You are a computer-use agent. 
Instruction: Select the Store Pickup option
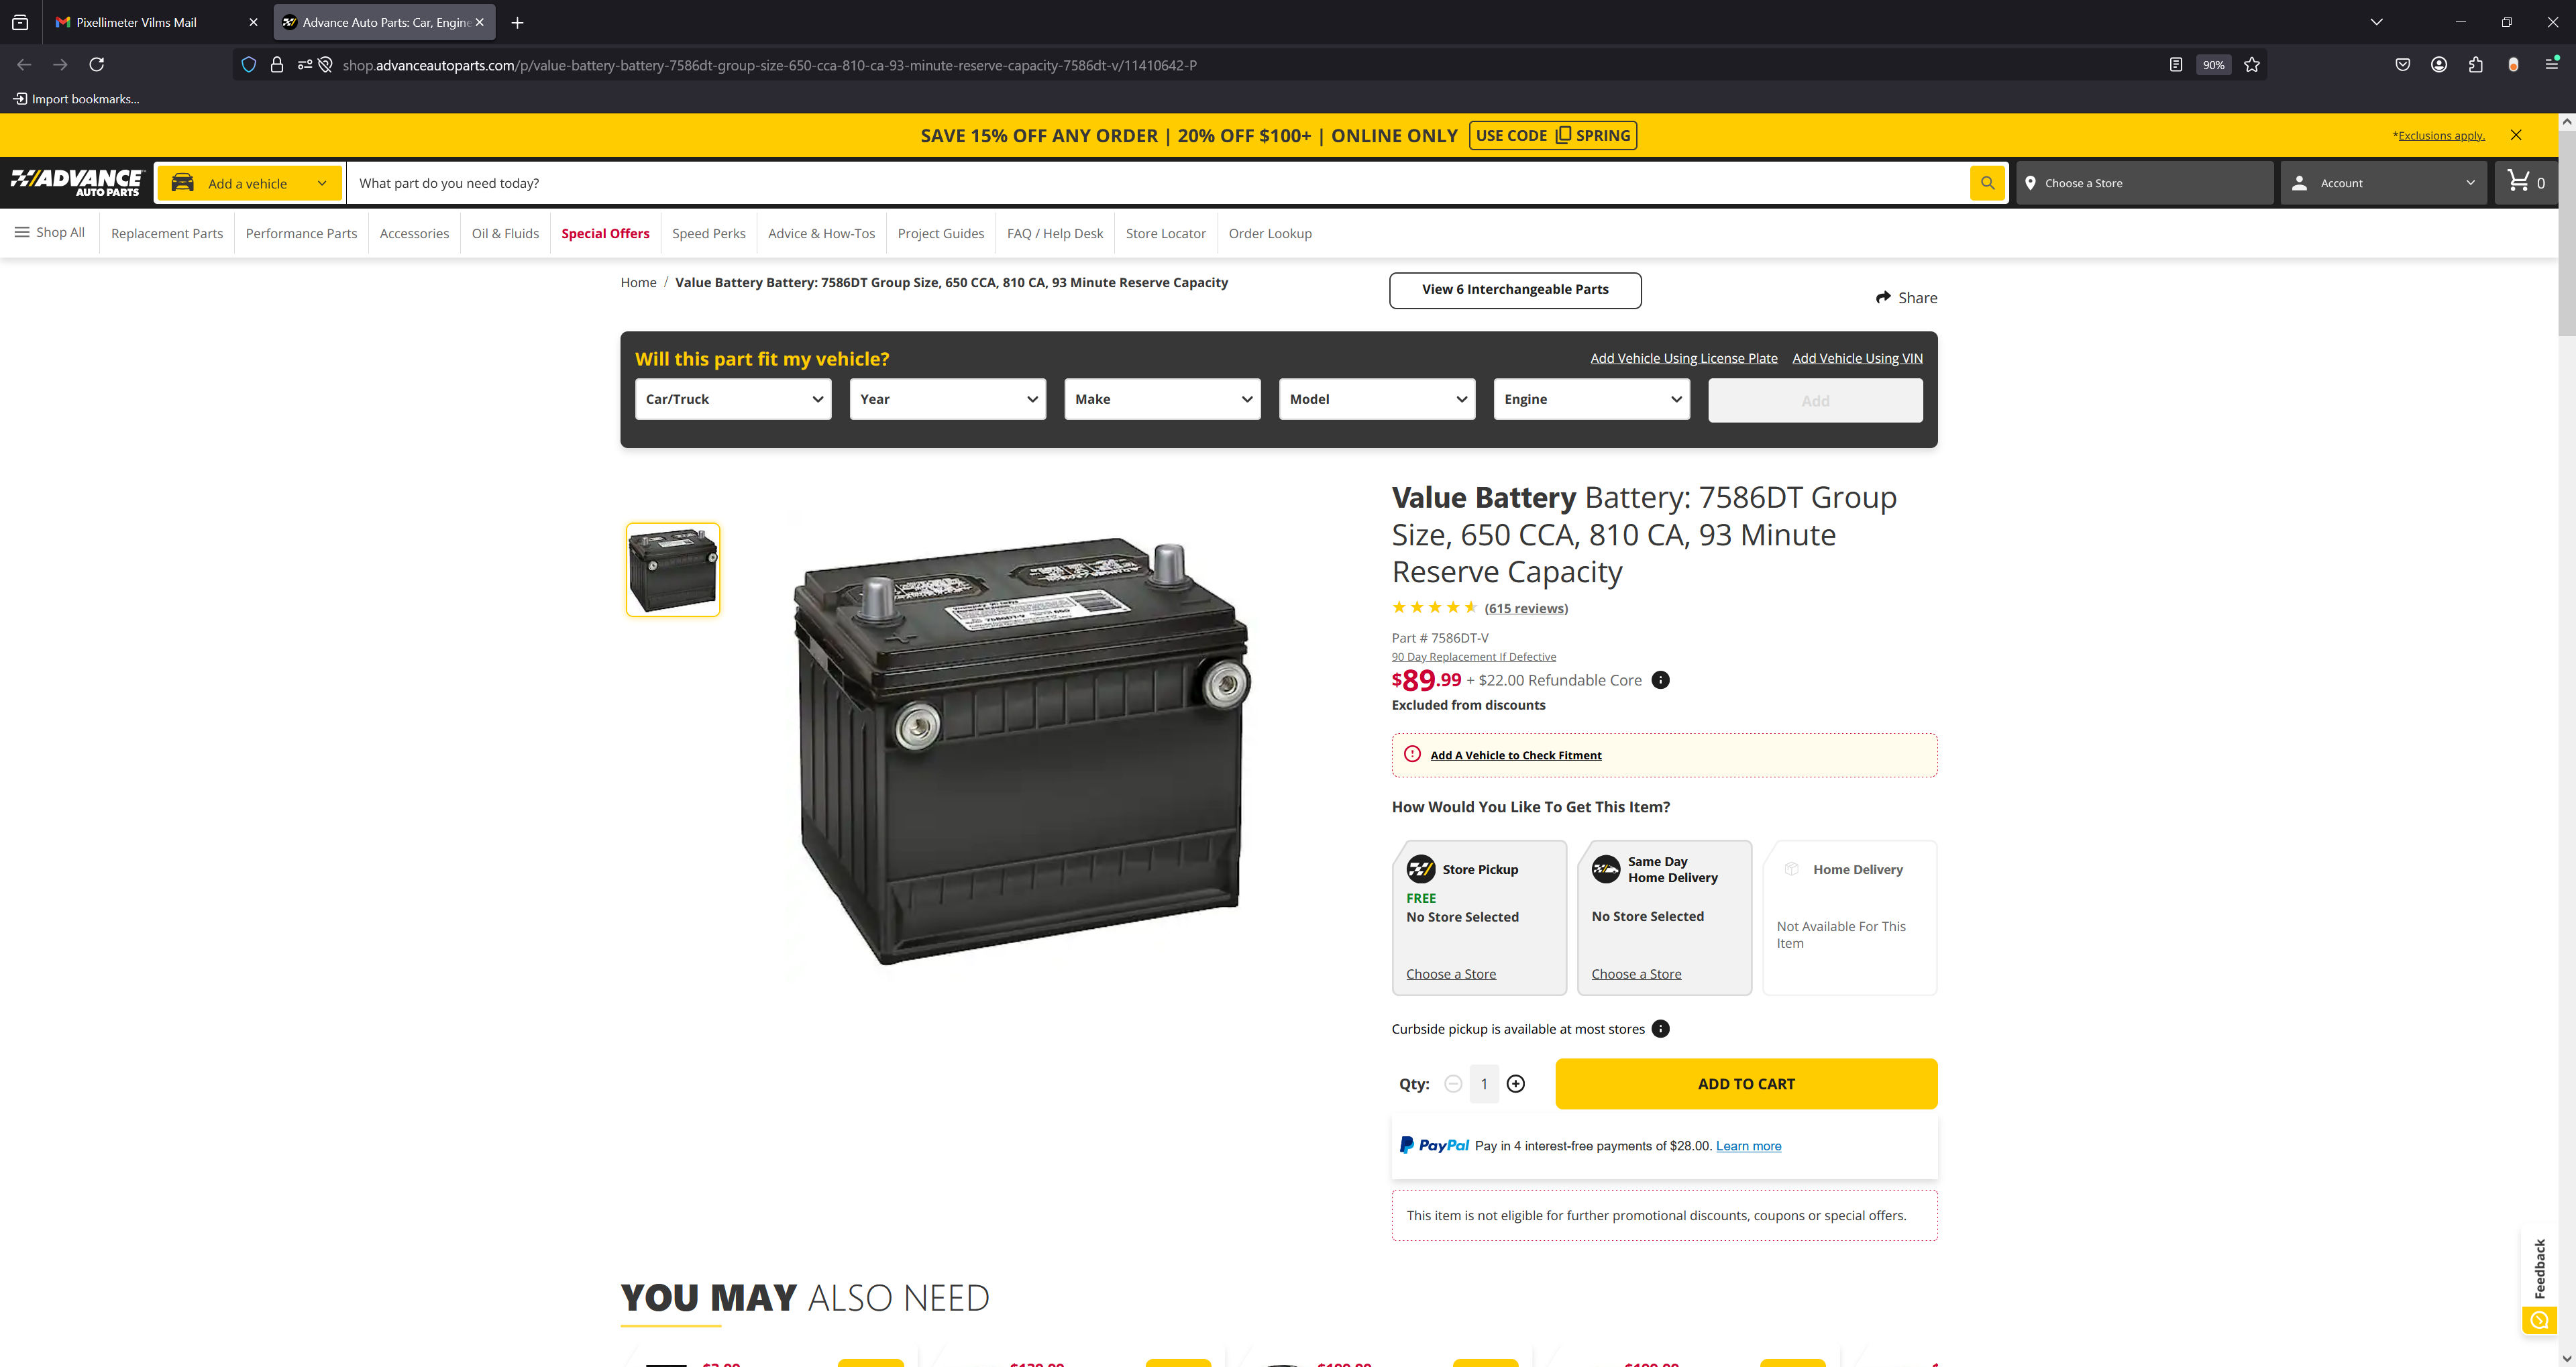pyautogui.click(x=1479, y=918)
